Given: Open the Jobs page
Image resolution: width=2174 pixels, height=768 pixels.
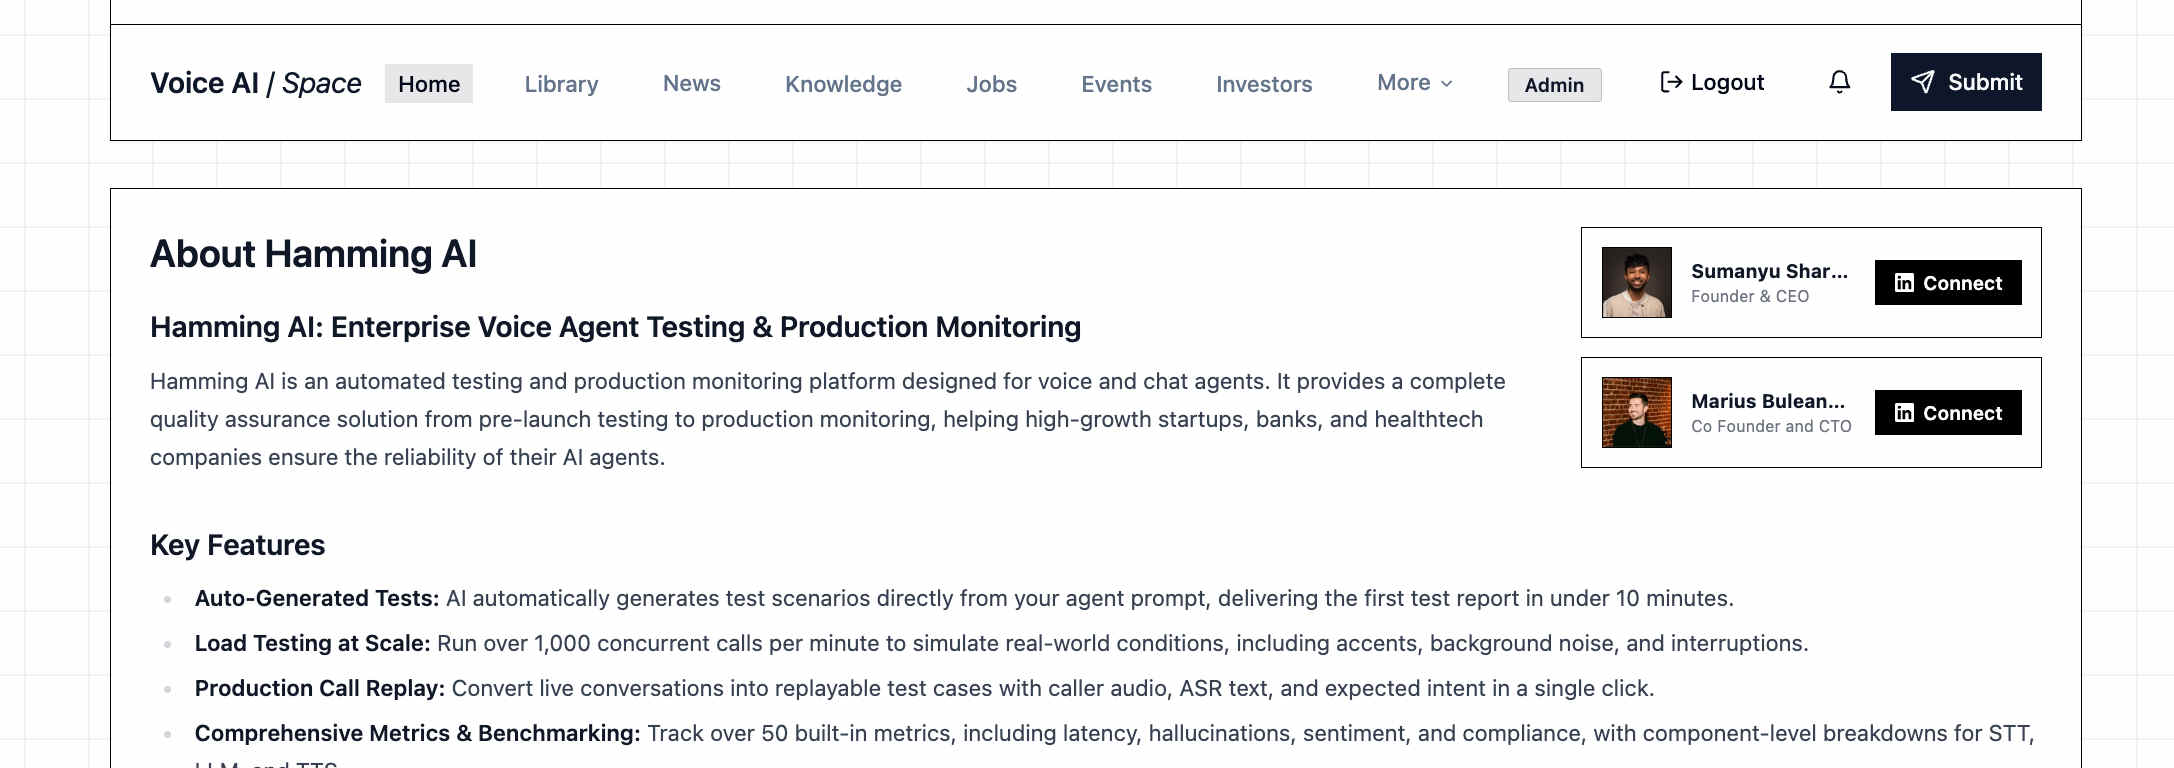Looking at the screenshot, I should [991, 84].
